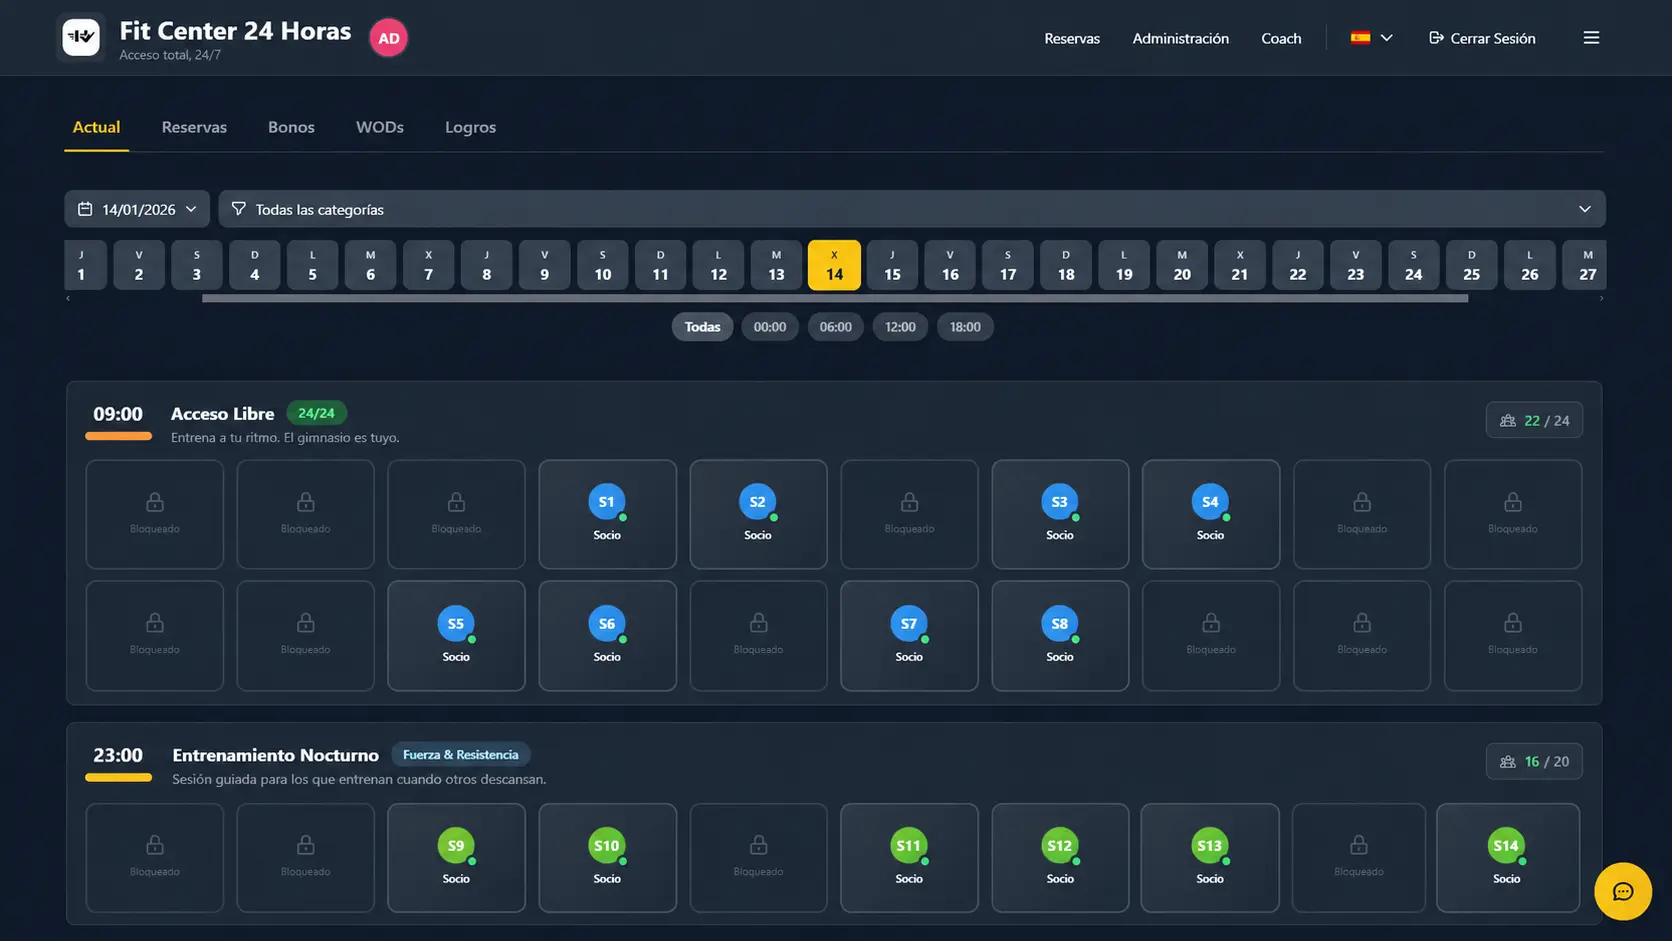Switch to the Bonos tab

tap(291, 127)
